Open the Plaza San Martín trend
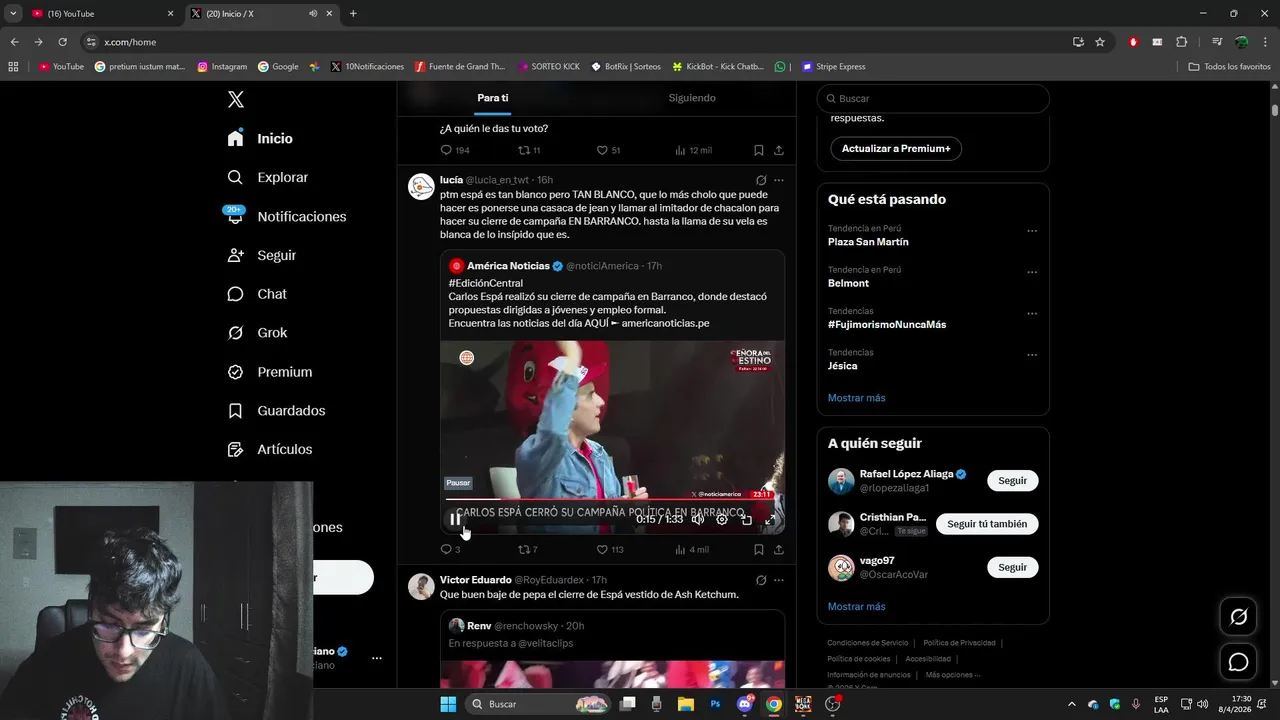The image size is (1280, 720). [868, 242]
